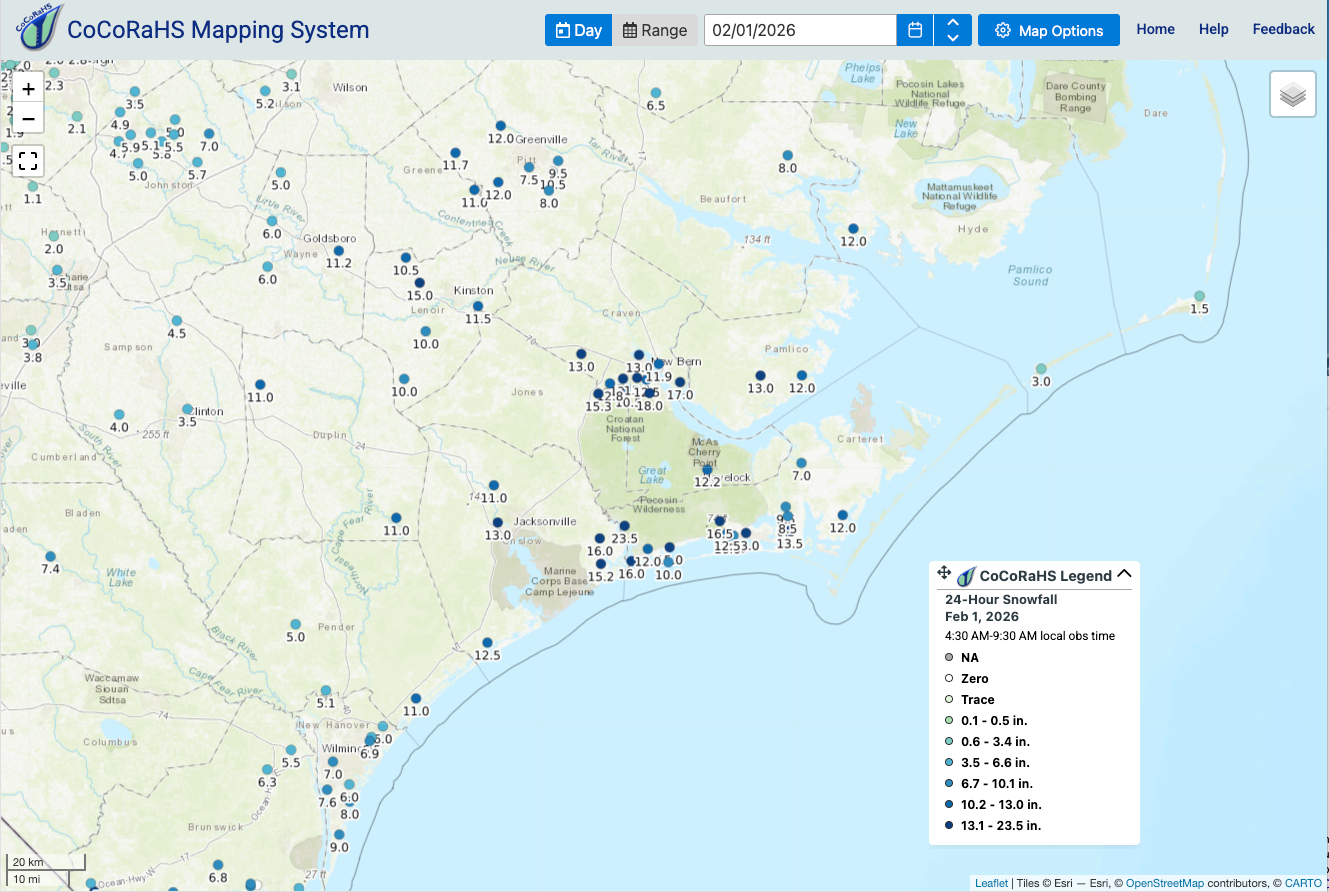This screenshot has width=1329, height=892.
Task: Collapse the CoCoRaHS Legend panel
Action: pos(1124,574)
